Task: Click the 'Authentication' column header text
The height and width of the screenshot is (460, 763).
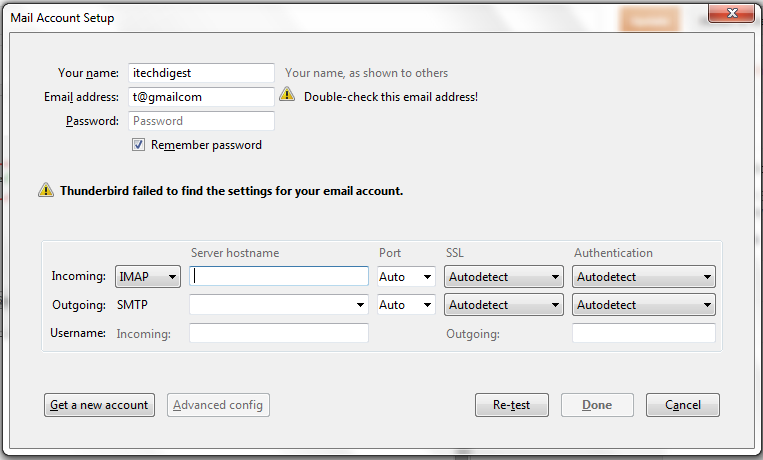Action: (613, 253)
